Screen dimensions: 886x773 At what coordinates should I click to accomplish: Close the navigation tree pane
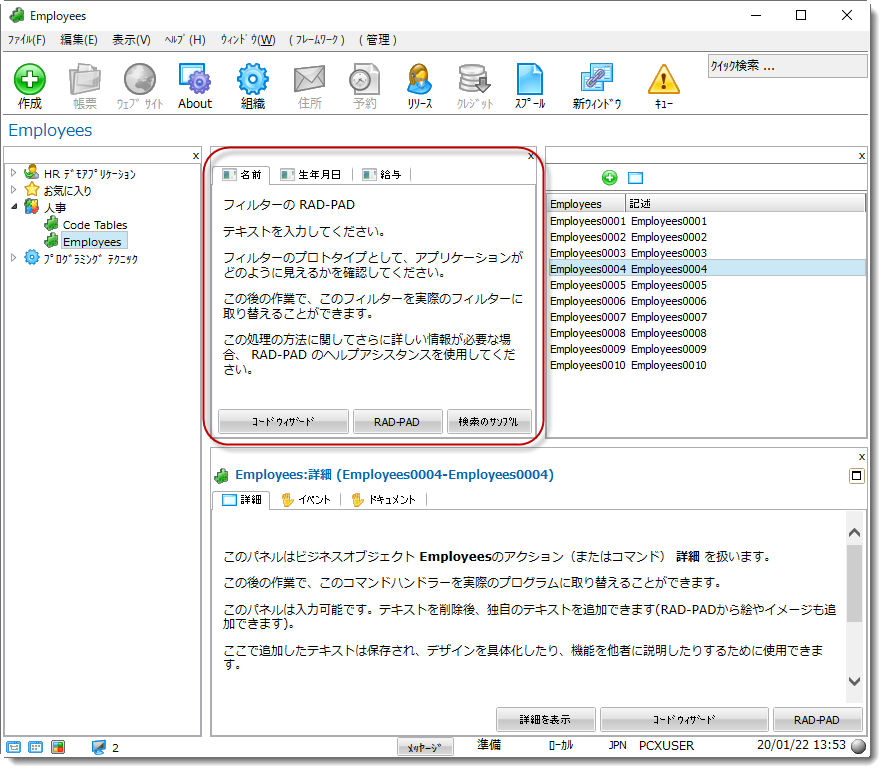pyautogui.click(x=196, y=156)
